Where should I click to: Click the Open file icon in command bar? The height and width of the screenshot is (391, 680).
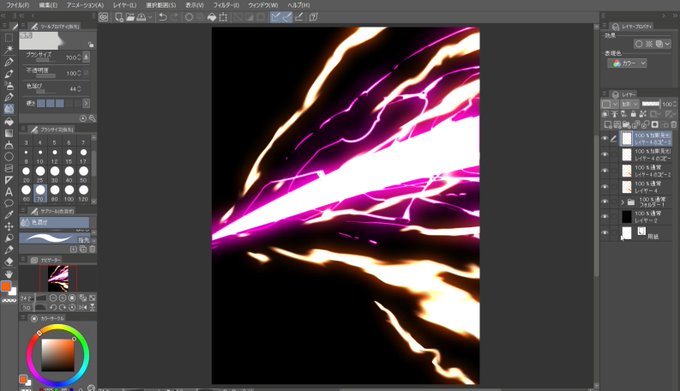130,17
